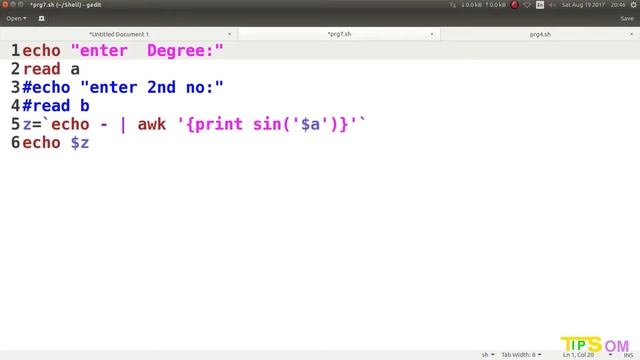The height and width of the screenshot is (360, 640).
Task: Open the network connection indicator
Action: [452, 5]
